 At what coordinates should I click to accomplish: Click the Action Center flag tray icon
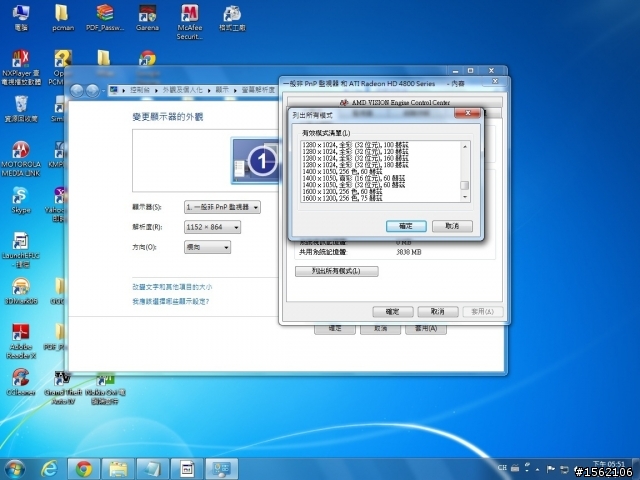(551, 469)
